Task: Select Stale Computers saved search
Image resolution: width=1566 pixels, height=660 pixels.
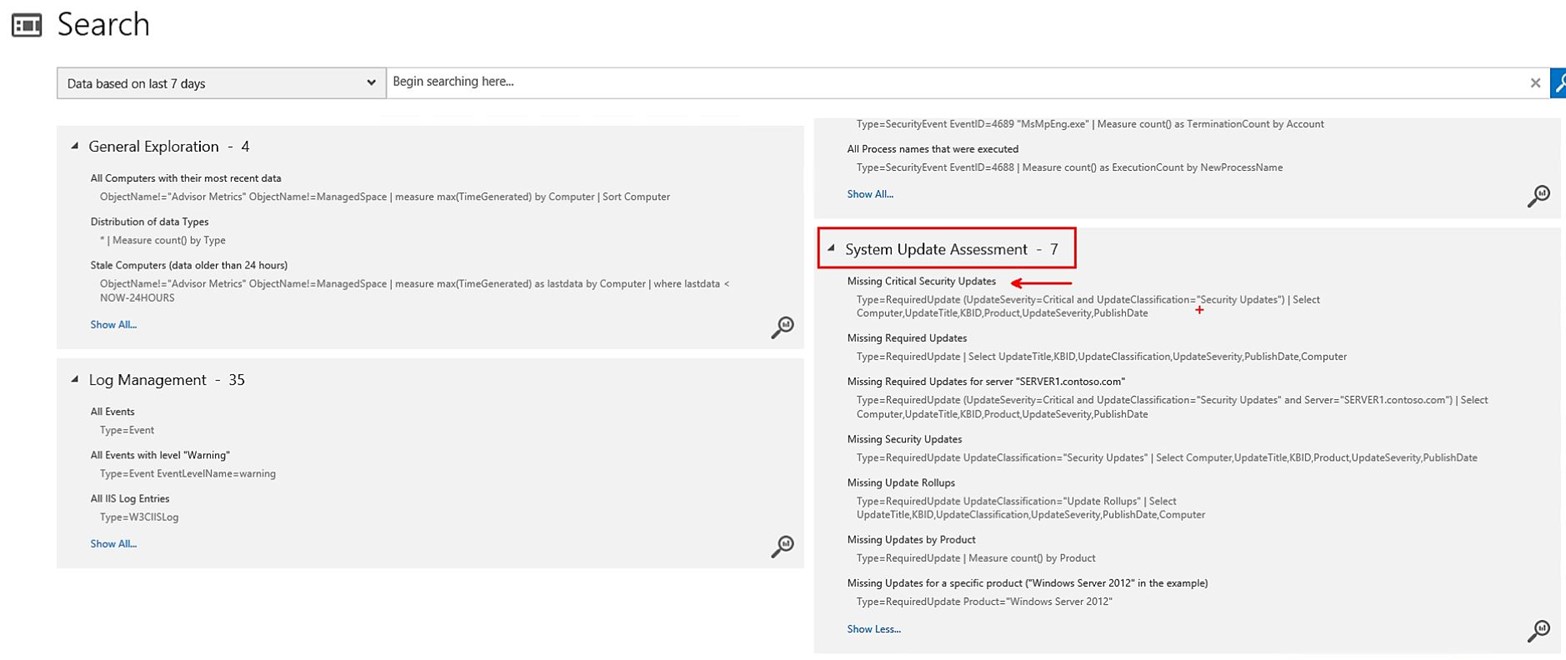Action: tap(188, 265)
